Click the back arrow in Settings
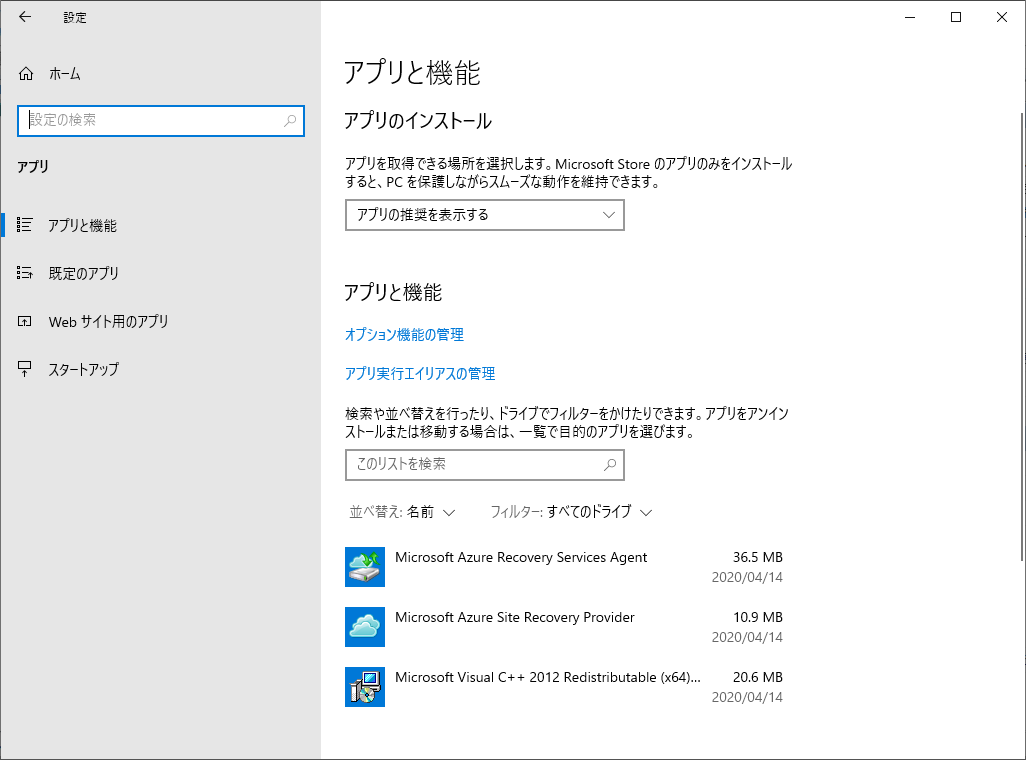The image size is (1026, 760). click(x=25, y=17)
